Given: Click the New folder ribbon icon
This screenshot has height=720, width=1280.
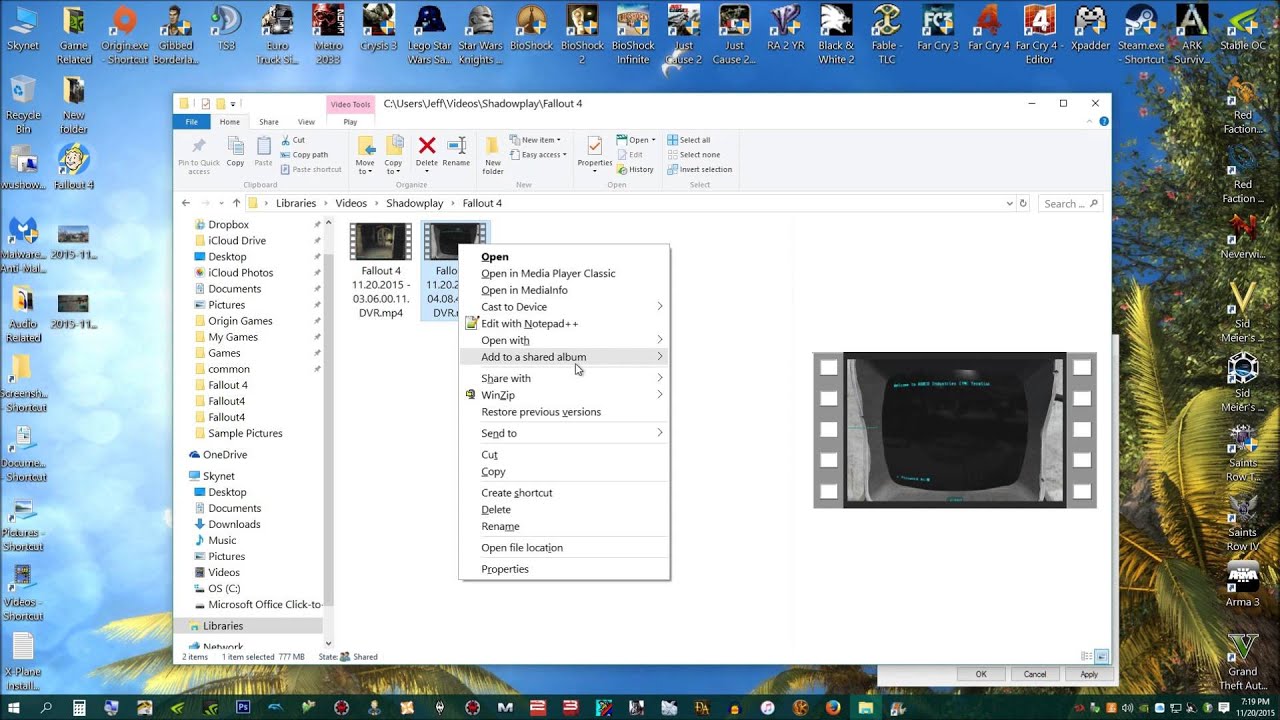Looking at the screenshot, I should (493, 146).
